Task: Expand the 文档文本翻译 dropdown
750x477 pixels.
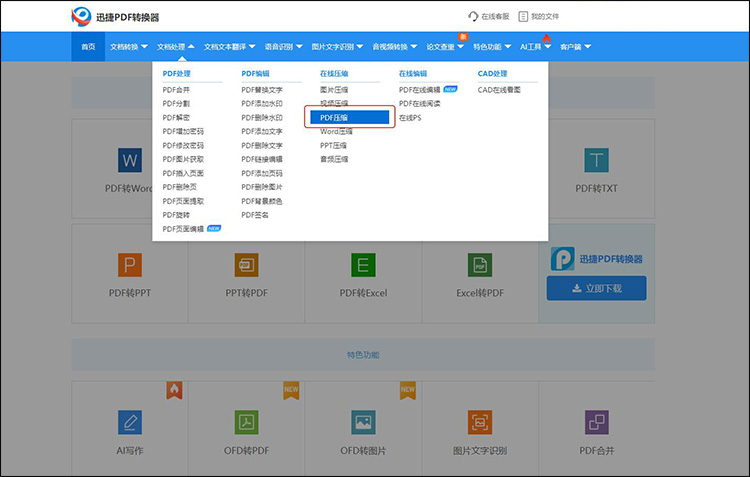Action: pyautogui.click(x=230, y=46)
